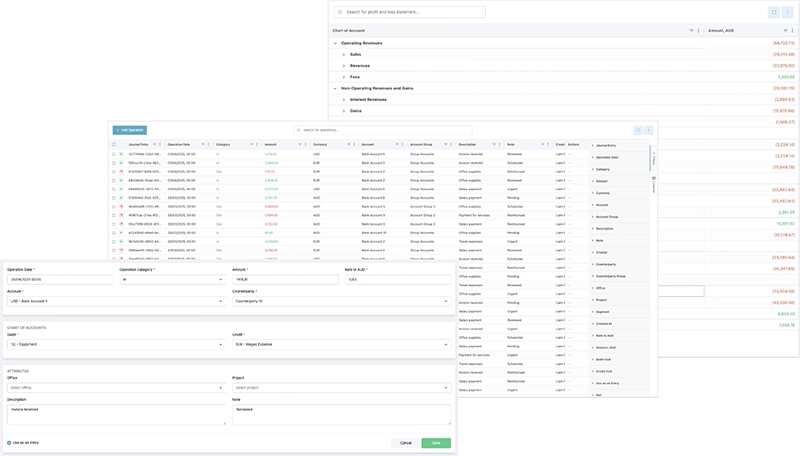Open the Select office dropdown
The height and width of the screenshot is (456, 800).
pos(116,388)
